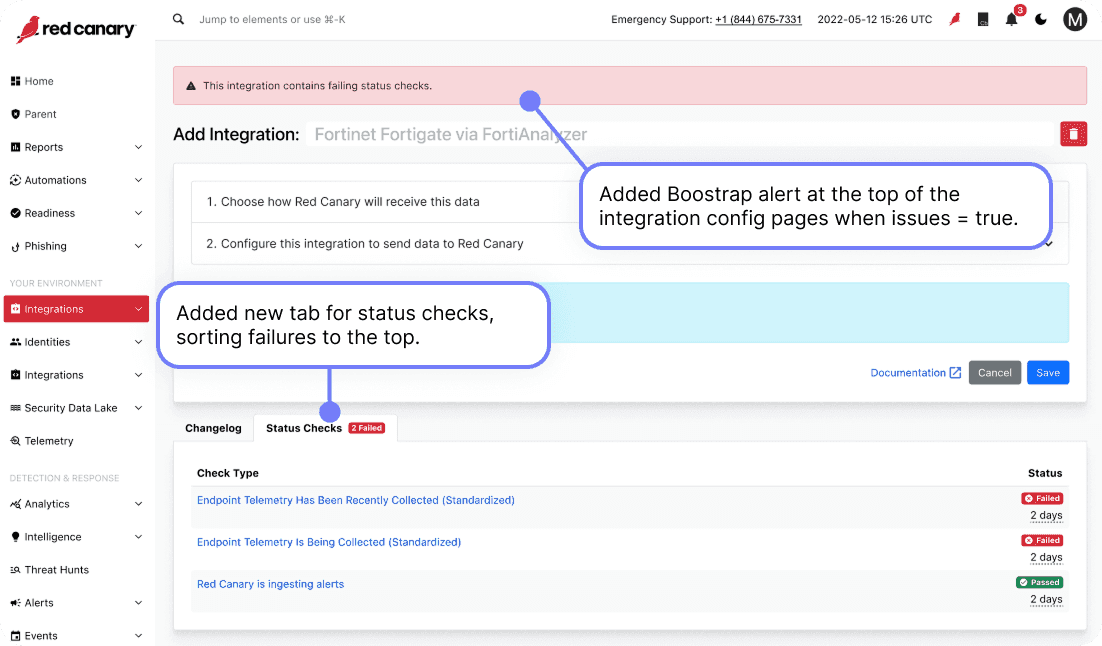This screenshot has width=1102, height=646.
Task: Click the Security Data Lake icon
Action: [15, 408]
